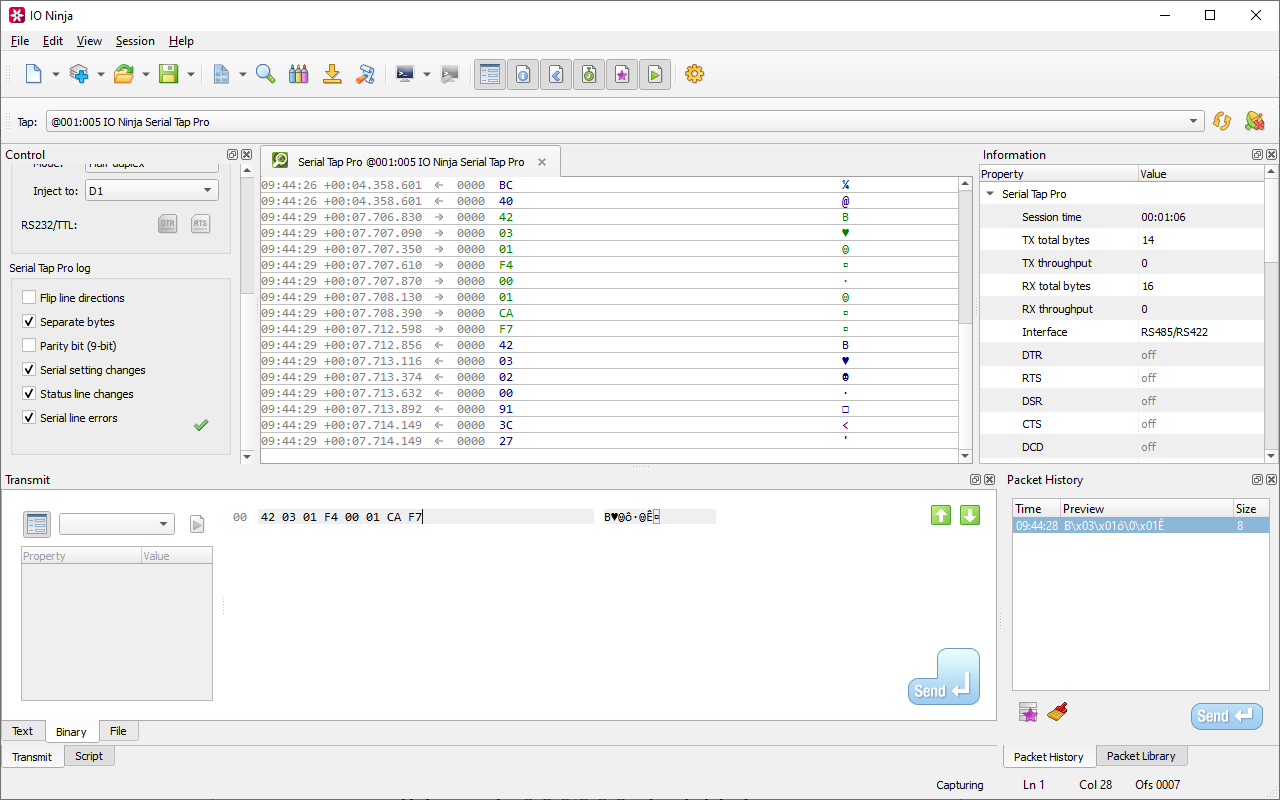The height and width of the screenshot is (800, 1280).
Task: Click the save-to-library star icon
Action: [1028, 712]
